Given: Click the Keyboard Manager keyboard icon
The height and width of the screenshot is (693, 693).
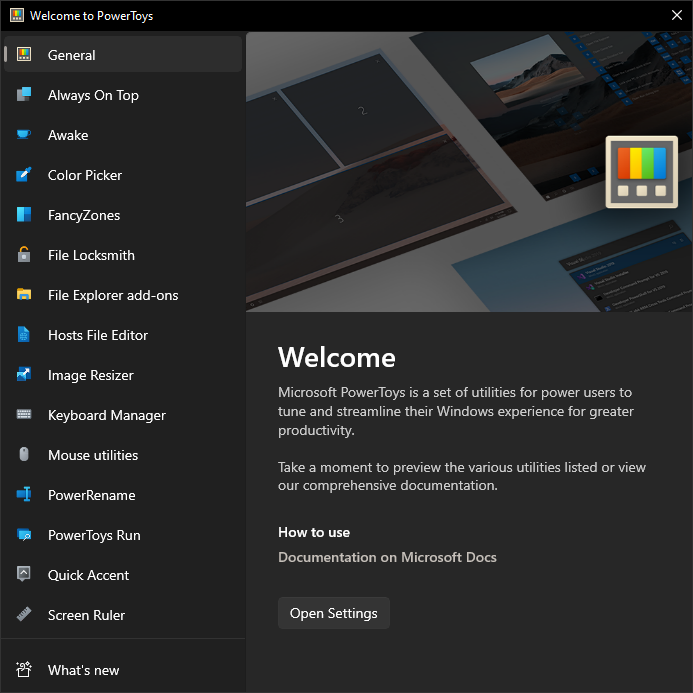Looking at the screenshot, I should (24, 415).
